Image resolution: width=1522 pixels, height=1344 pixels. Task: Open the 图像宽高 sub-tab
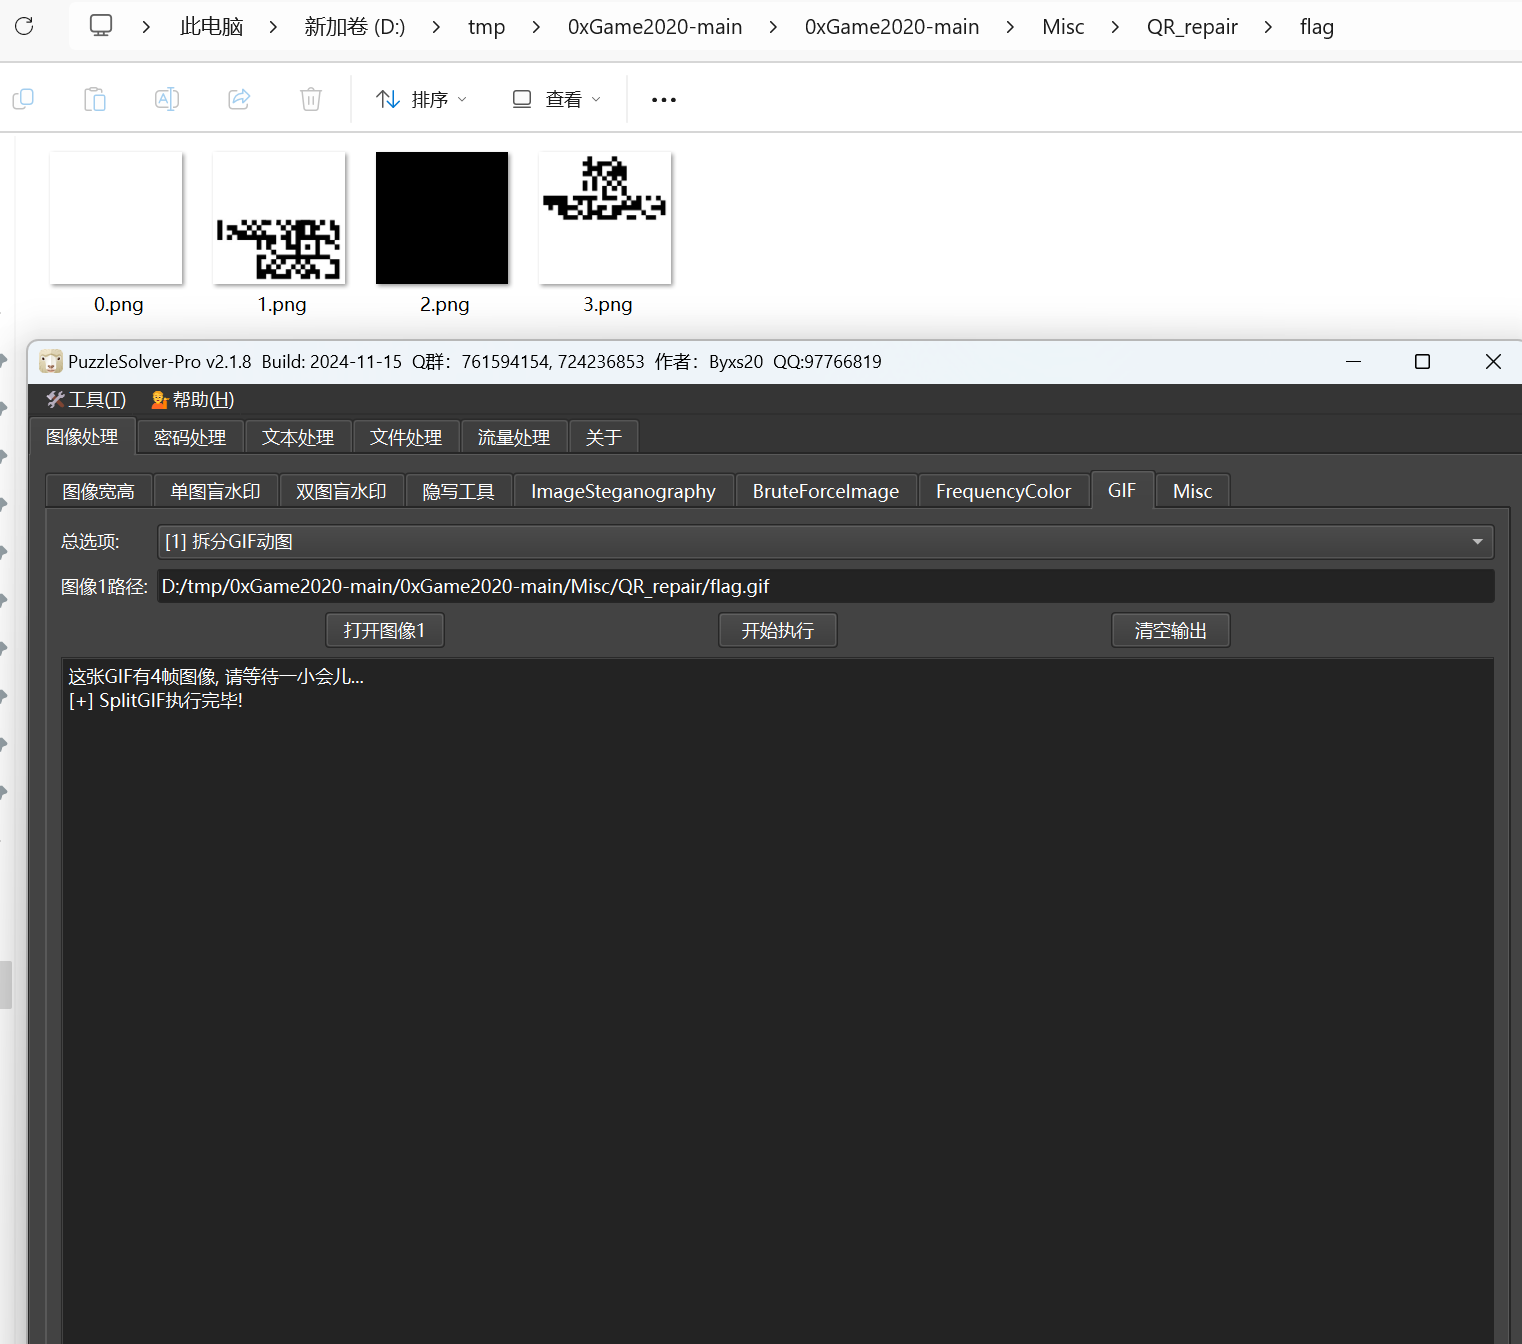tap(98, 491)
